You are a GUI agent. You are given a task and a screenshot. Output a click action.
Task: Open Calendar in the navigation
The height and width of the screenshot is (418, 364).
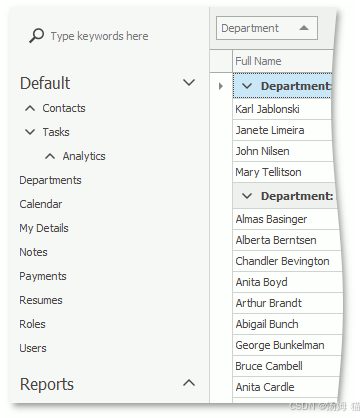[x=41, y=204]
